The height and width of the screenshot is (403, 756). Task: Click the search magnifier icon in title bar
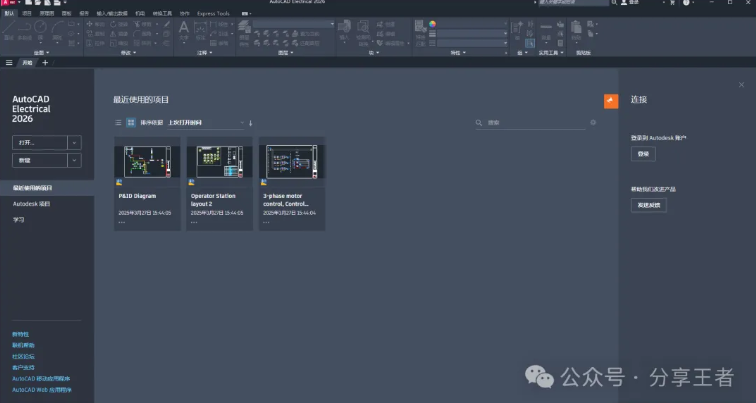click(x=614, y=2)
